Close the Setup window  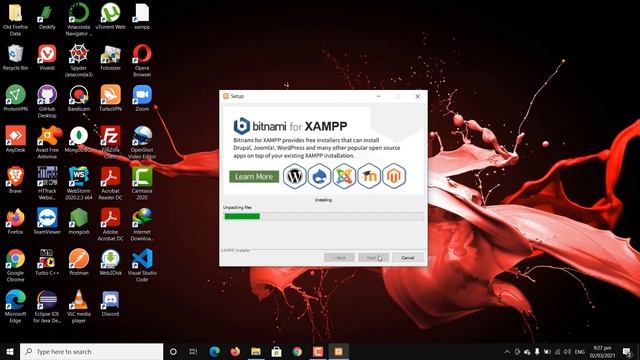417,96
